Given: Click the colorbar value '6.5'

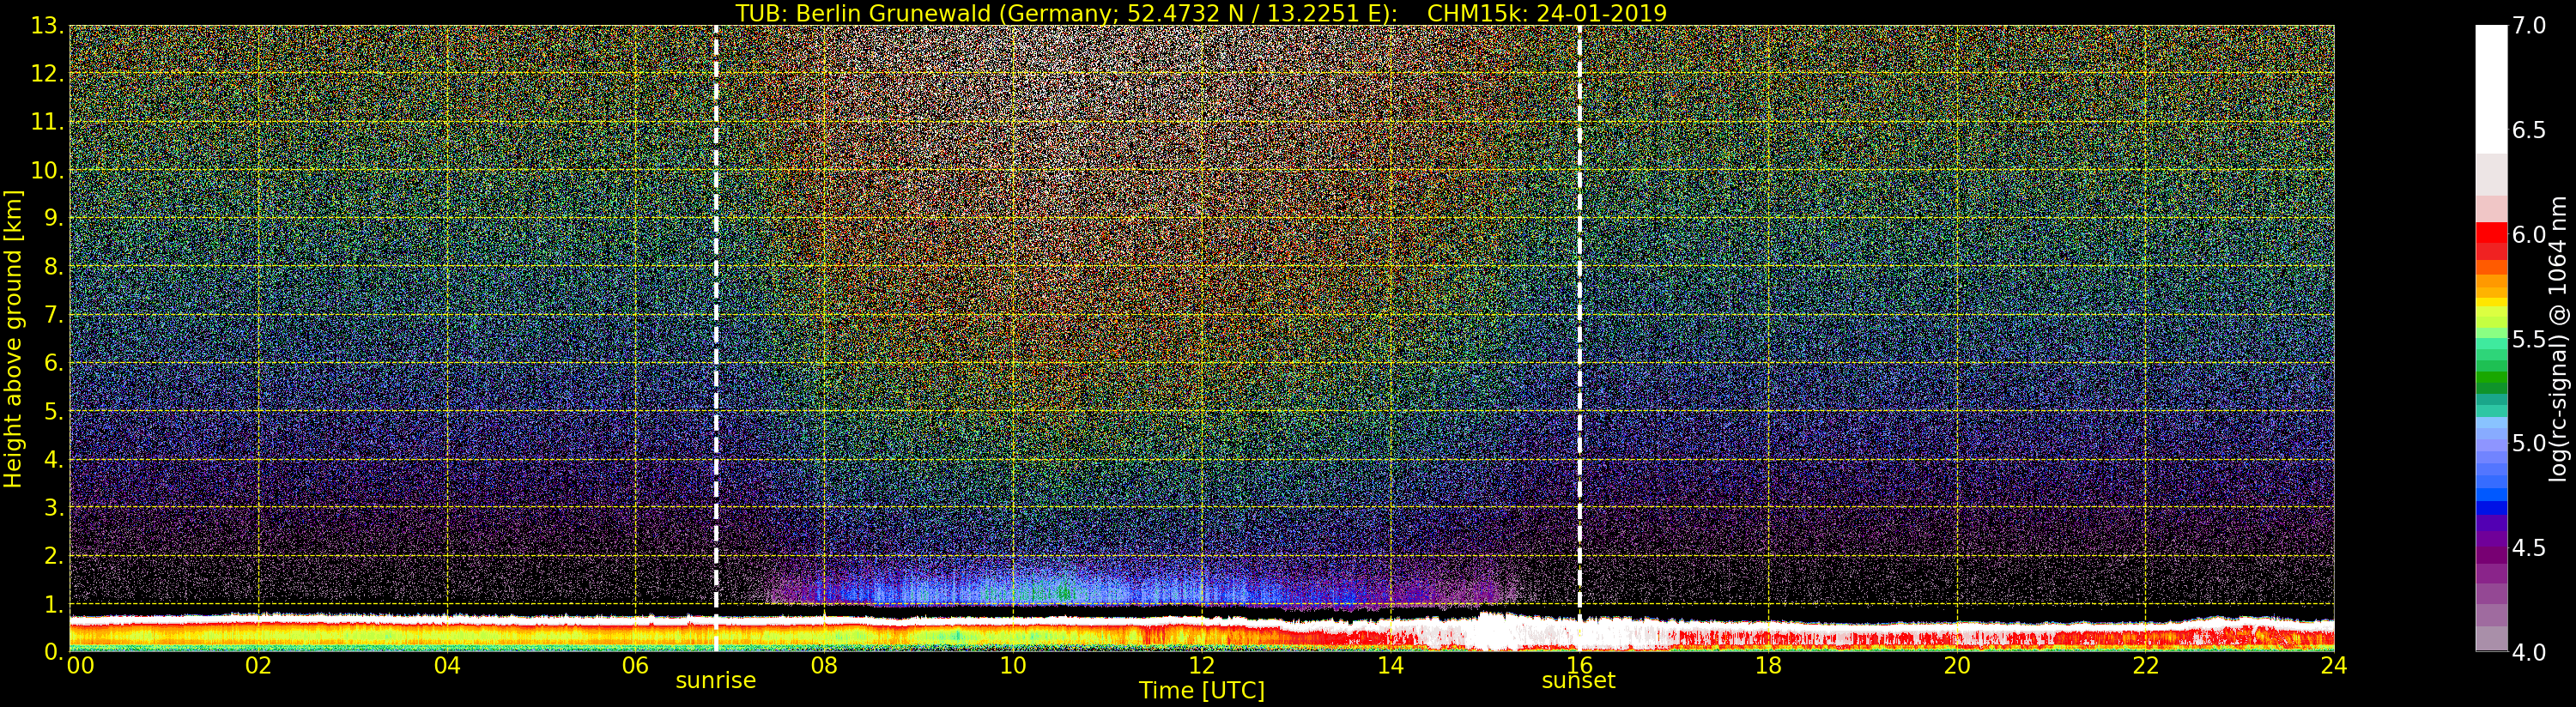Looking at the screenshot, I should pyautogui.click(x=2529, y=130).
